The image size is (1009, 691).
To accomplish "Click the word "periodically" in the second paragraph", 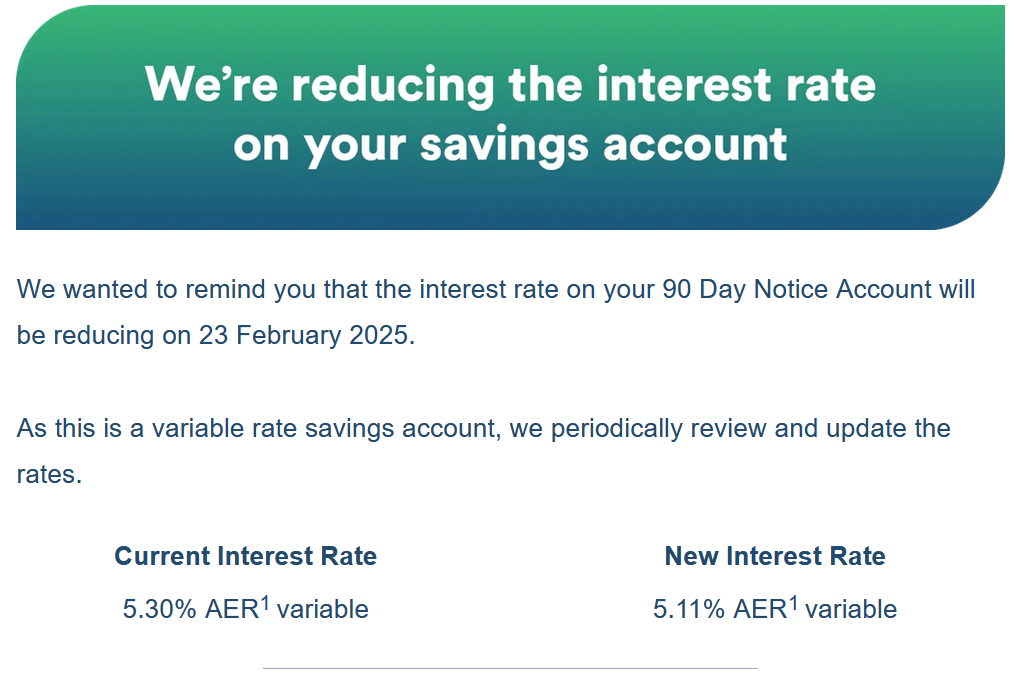I will [616, 428].
